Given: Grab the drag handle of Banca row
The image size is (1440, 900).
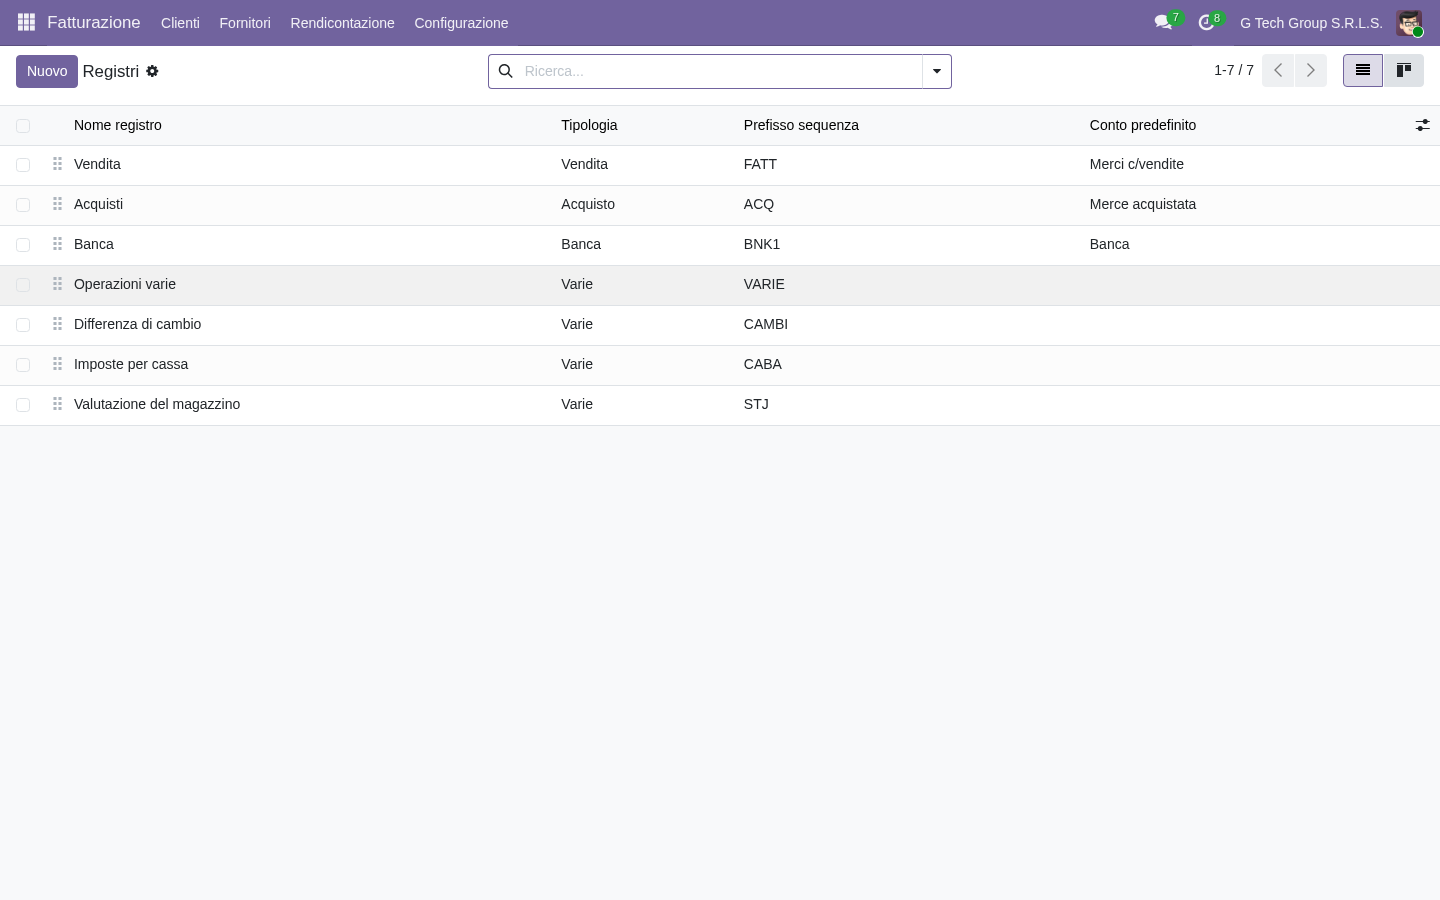Looking at the screenshot, I should click(x=57, y=244).
